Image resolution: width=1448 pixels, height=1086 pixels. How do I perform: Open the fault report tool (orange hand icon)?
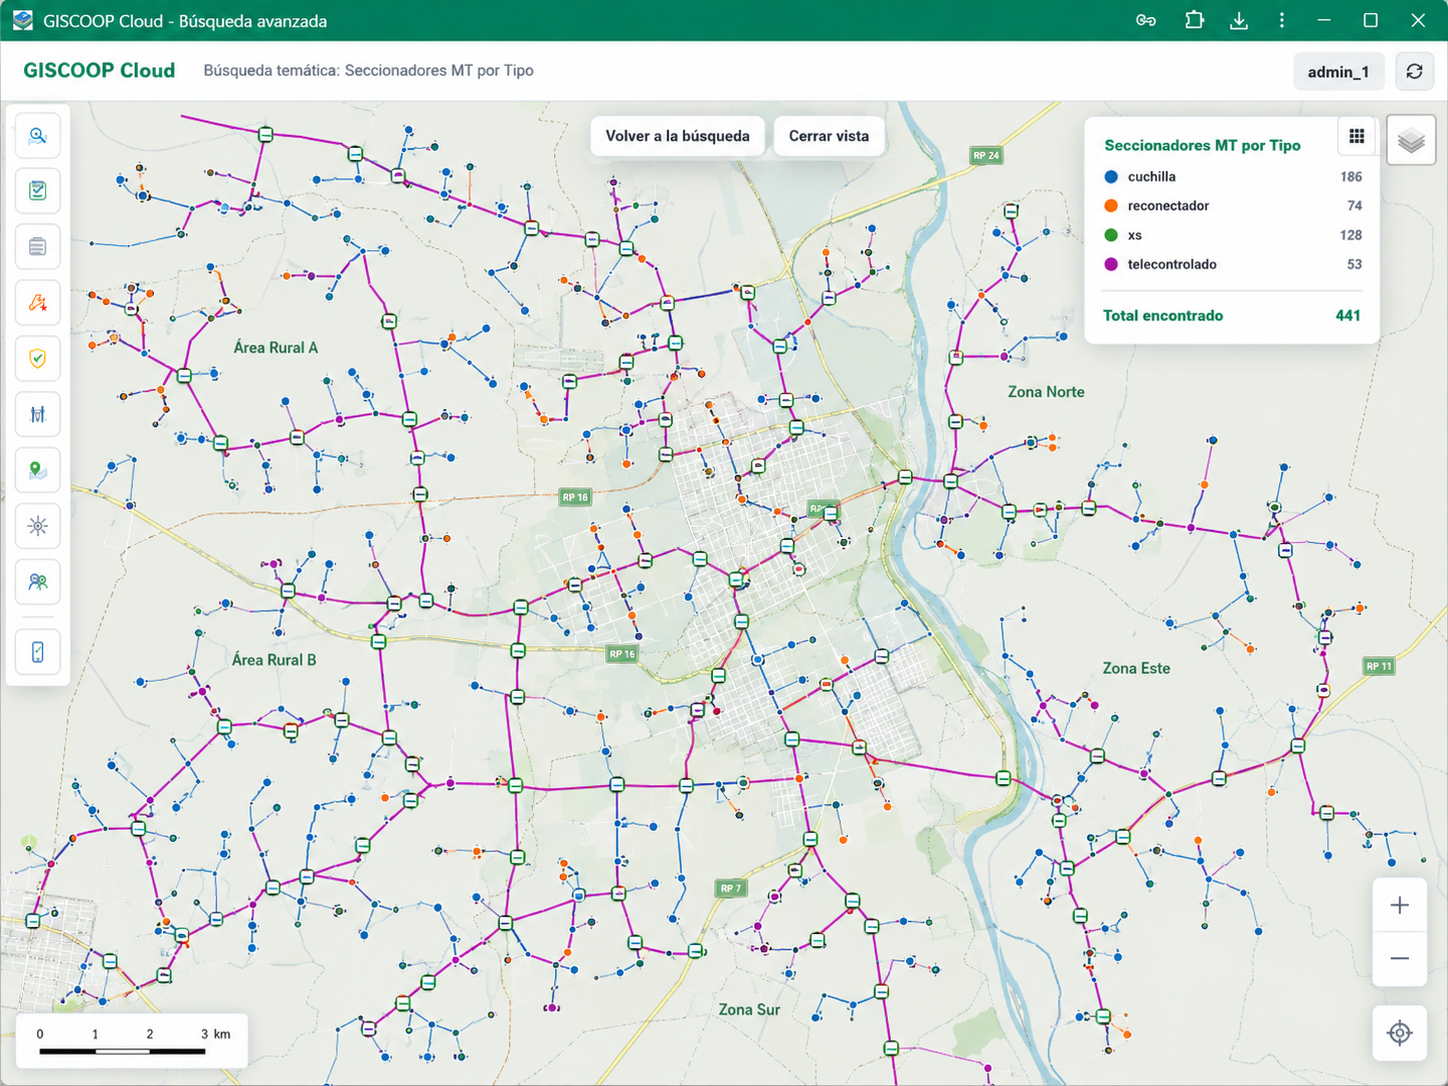tap(38, 303)
